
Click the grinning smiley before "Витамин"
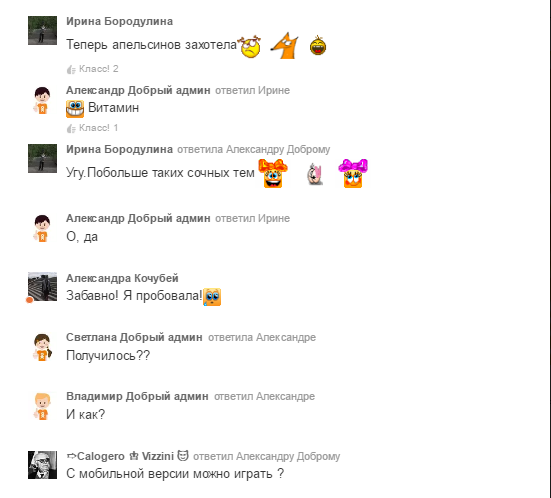[75, 109]
